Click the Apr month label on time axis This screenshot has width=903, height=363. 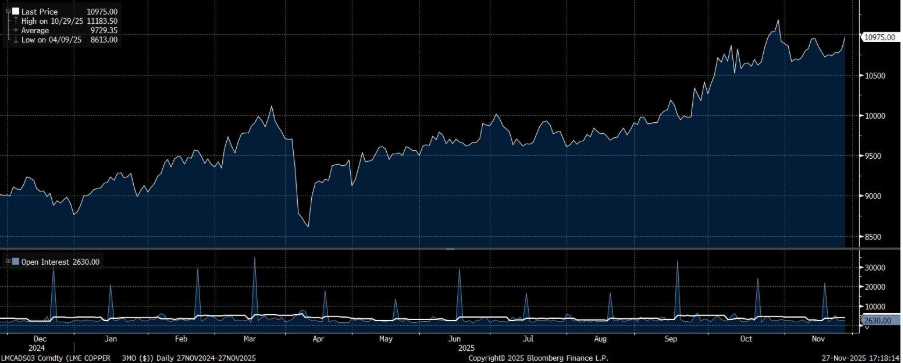(x=317, y=339)
